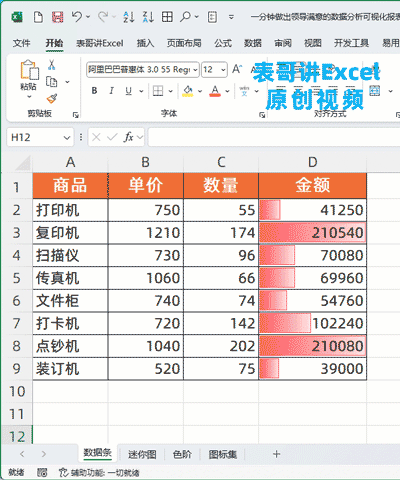Viewport: 400px width, 480px height.
Task: Select row 3 header
Action: coord(16,233)
